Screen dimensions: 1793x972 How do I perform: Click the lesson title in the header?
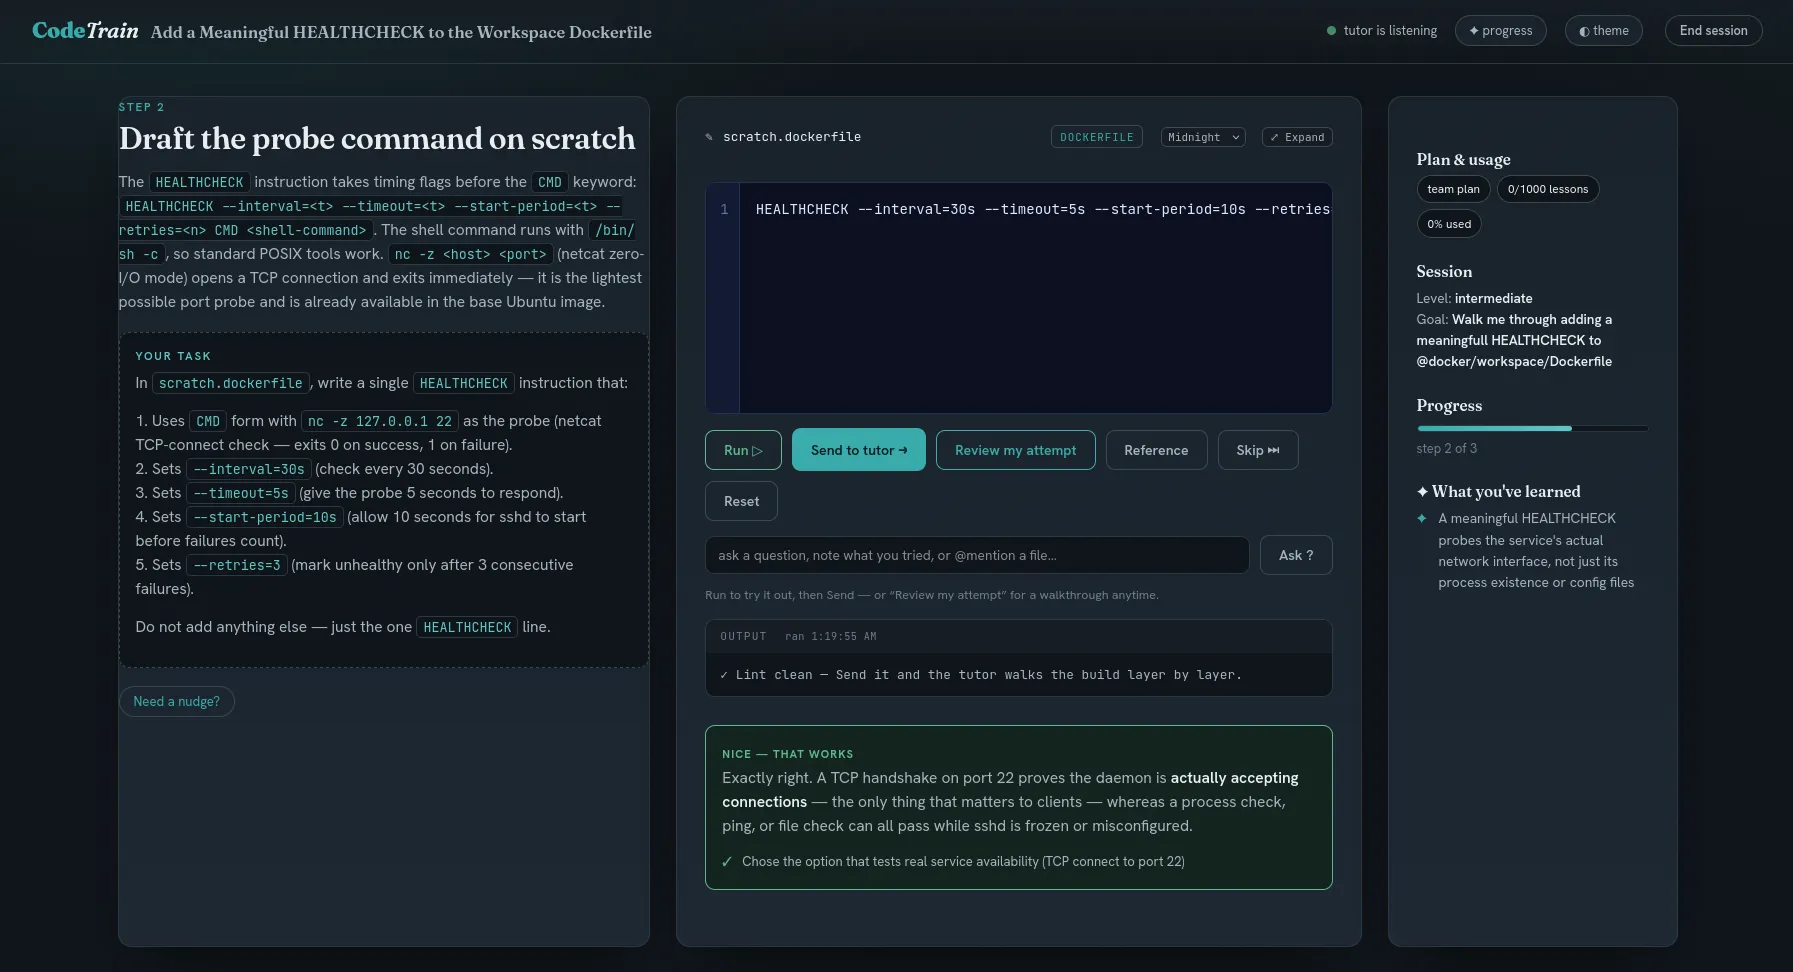(401, 32)
